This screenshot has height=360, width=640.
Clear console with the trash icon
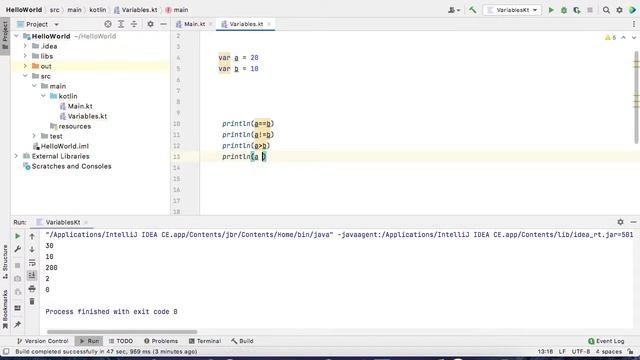point(32,301)
